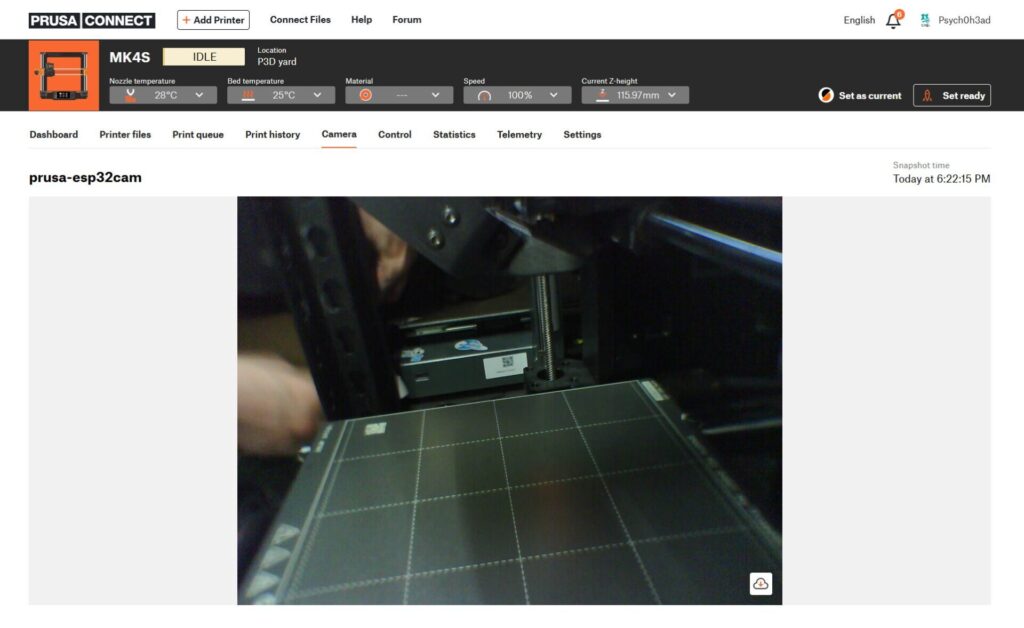Click the nozzle temperature icon

pyautogui.click(x=130, y=95)
